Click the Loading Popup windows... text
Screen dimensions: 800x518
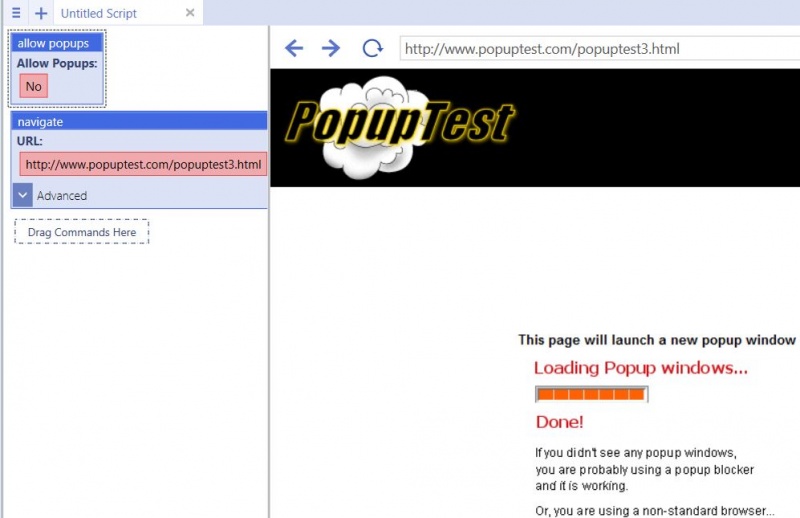[641, 368]
